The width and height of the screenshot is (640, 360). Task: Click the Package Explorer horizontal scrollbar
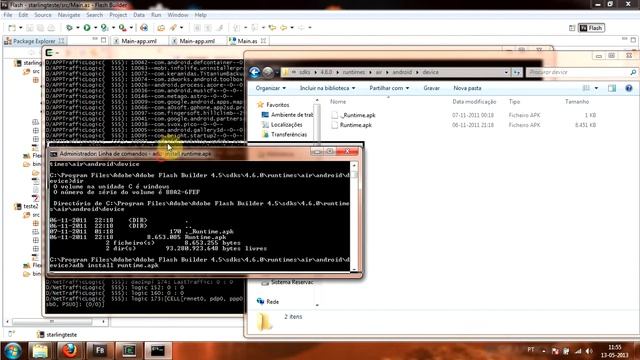point(56,322)
